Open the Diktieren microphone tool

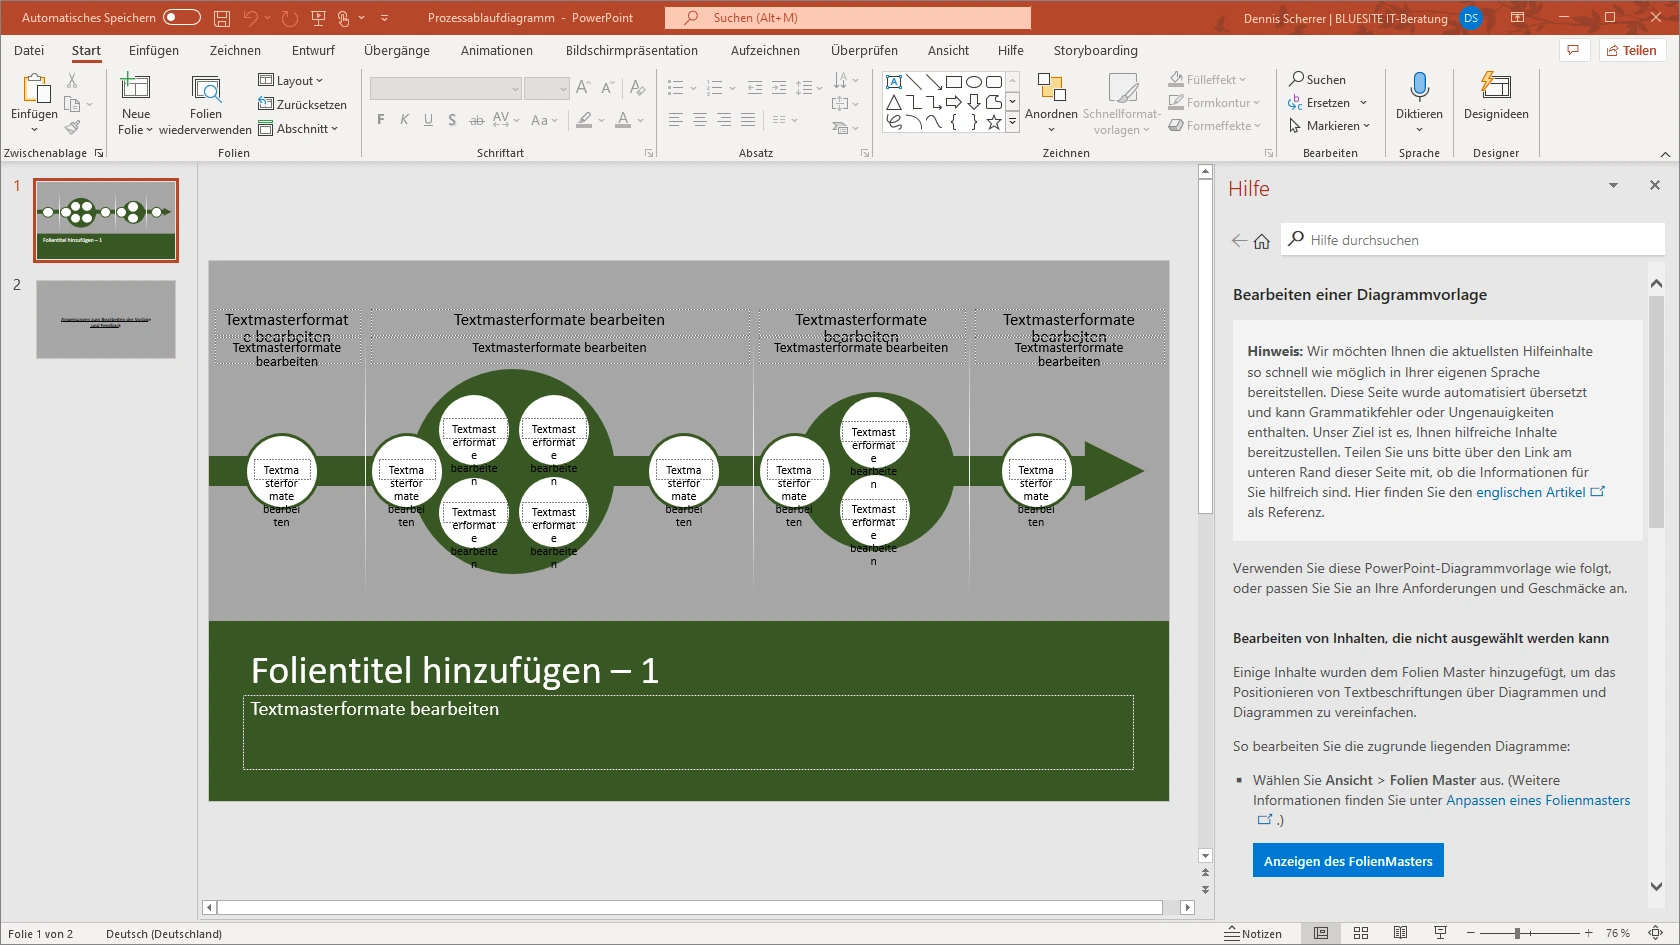1419,88
